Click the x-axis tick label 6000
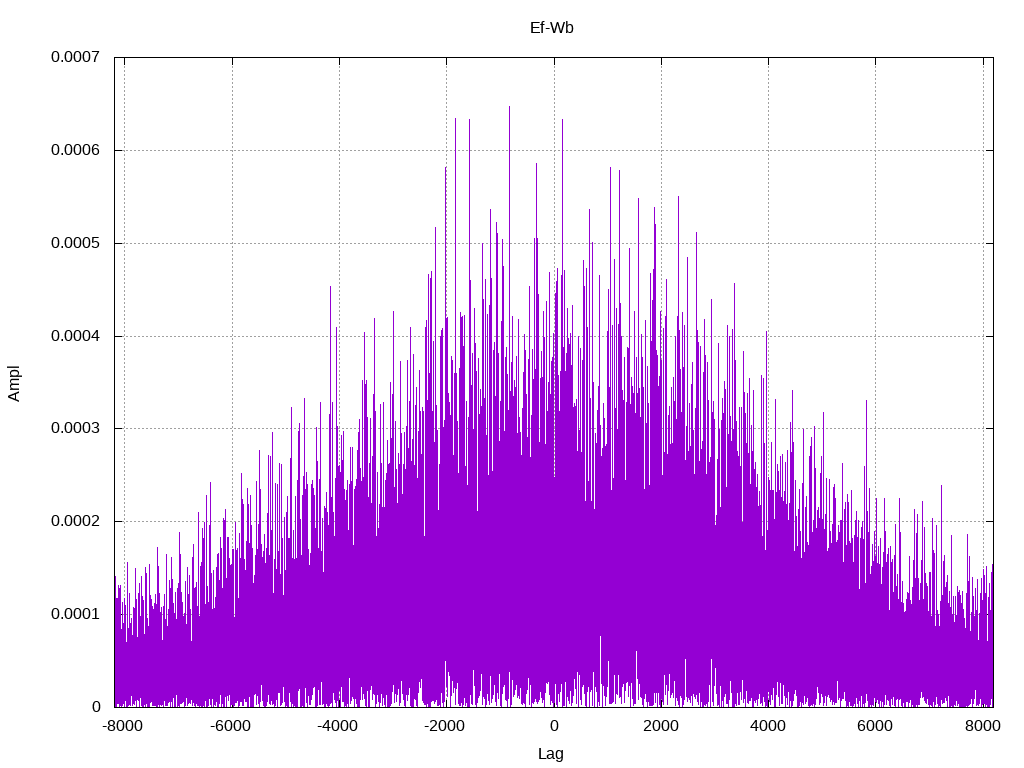 point(875,726)
